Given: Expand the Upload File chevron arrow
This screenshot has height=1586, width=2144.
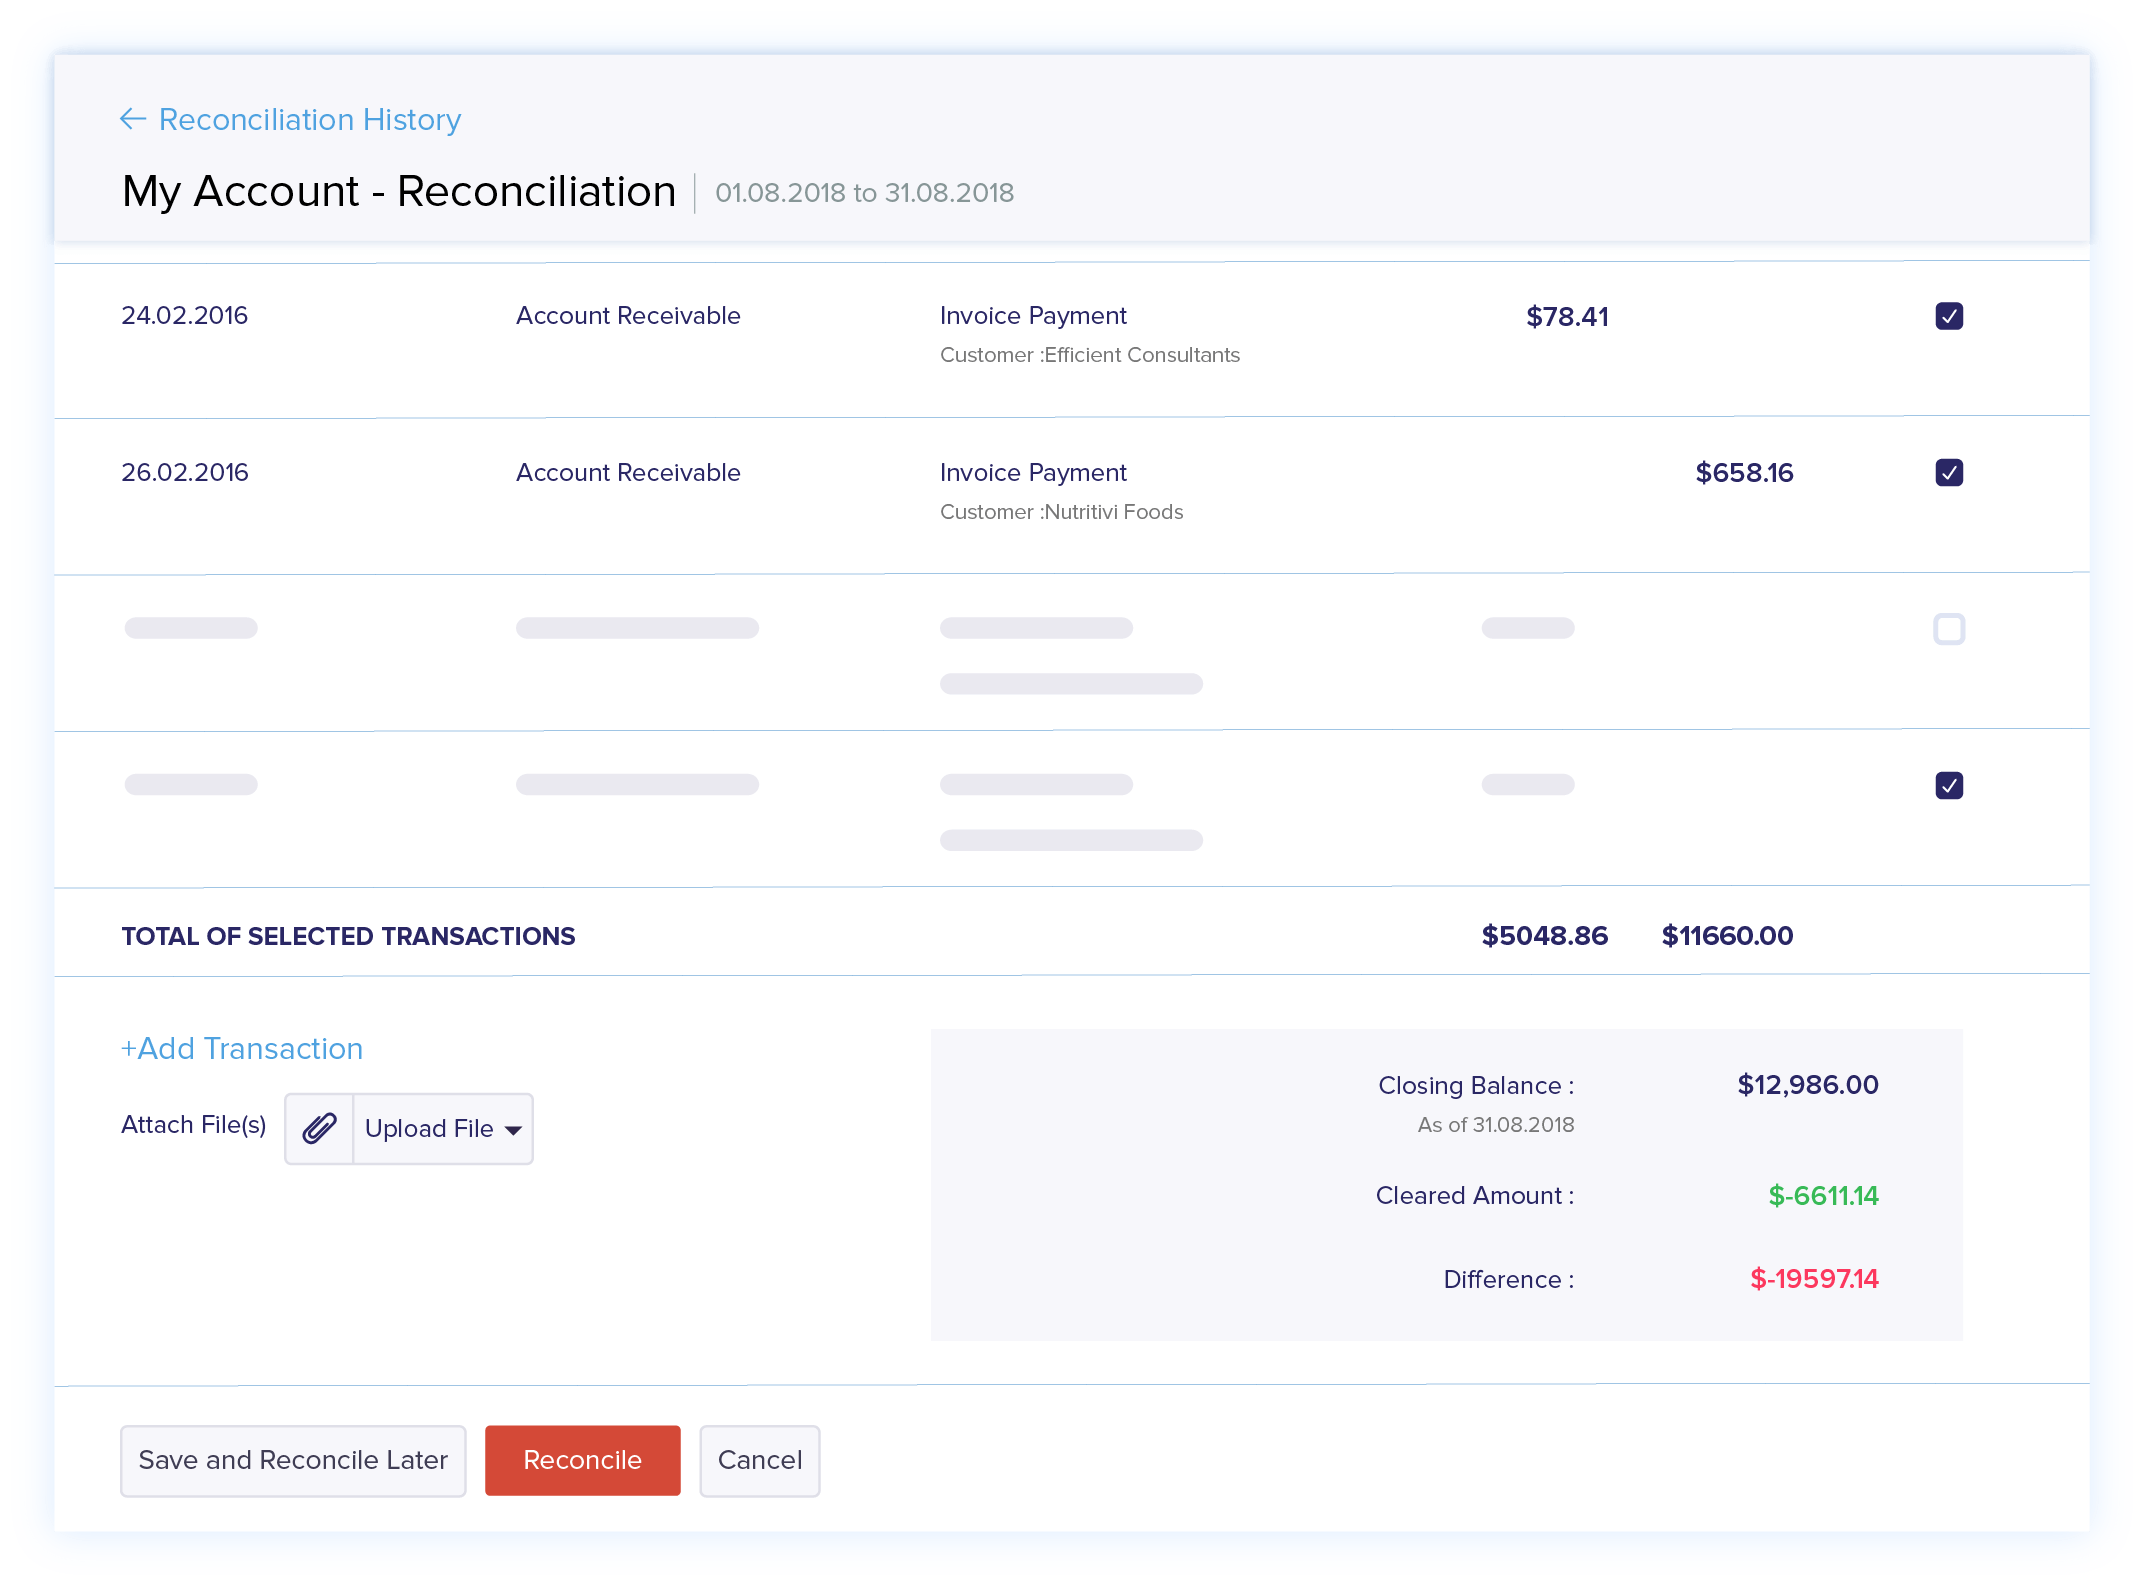Looking at the screenshot, I should (x=514, y=1129).
